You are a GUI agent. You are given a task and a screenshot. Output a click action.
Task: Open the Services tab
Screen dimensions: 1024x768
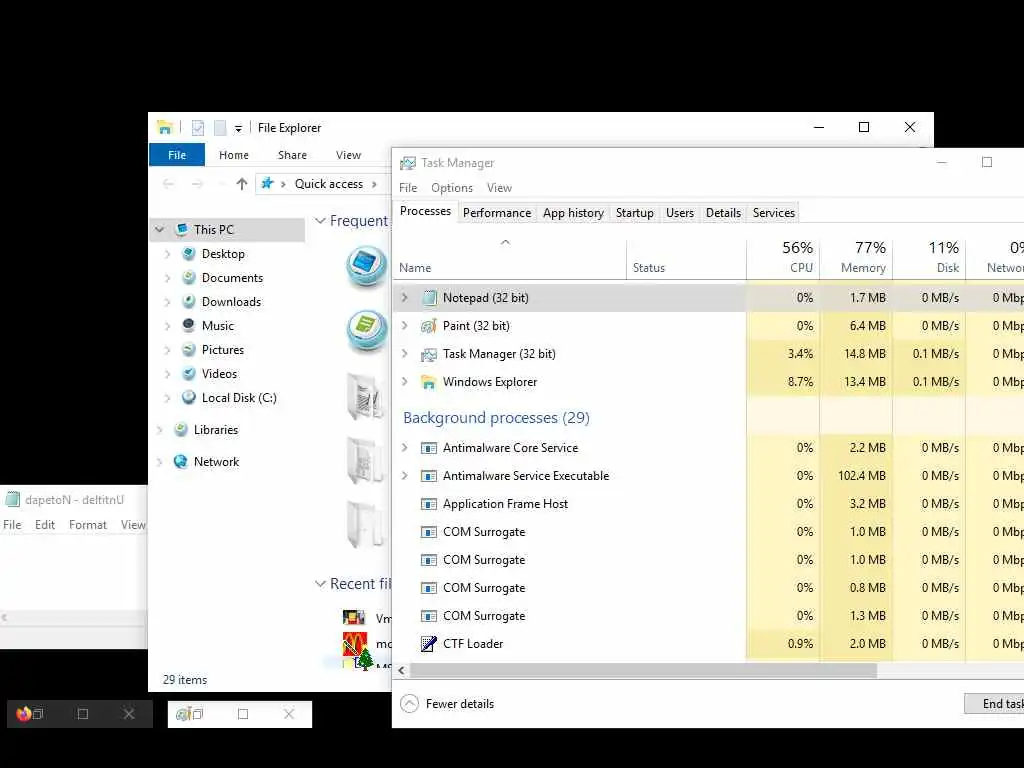[774, 213]
